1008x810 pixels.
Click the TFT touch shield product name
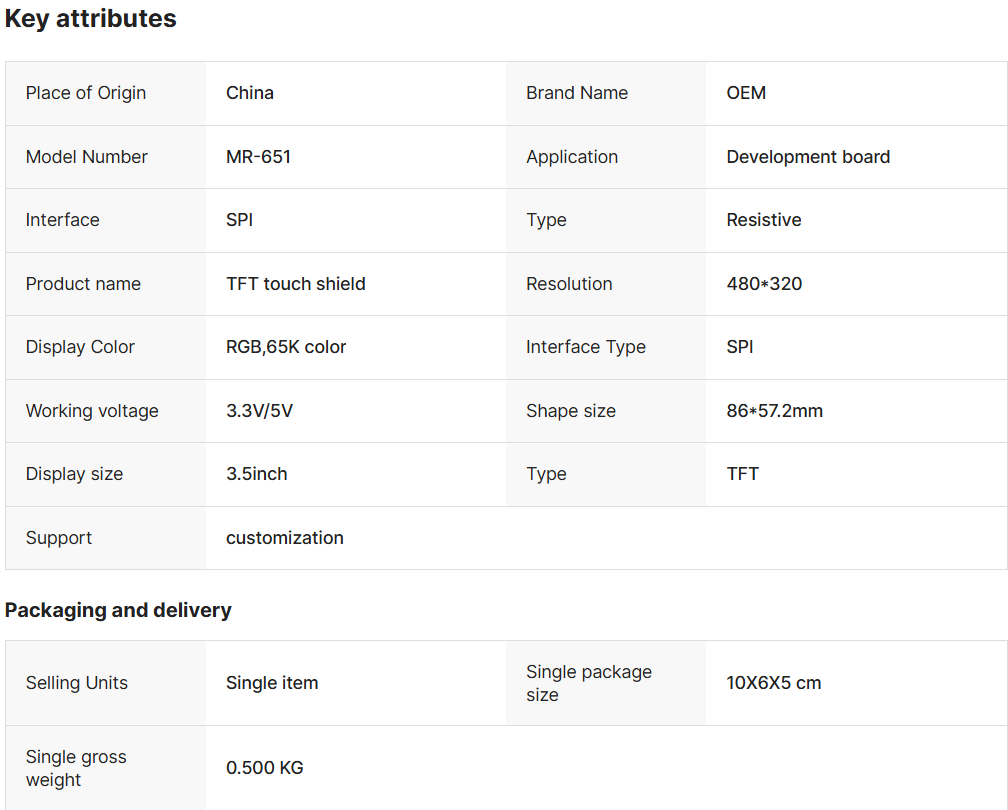point(296,284)
